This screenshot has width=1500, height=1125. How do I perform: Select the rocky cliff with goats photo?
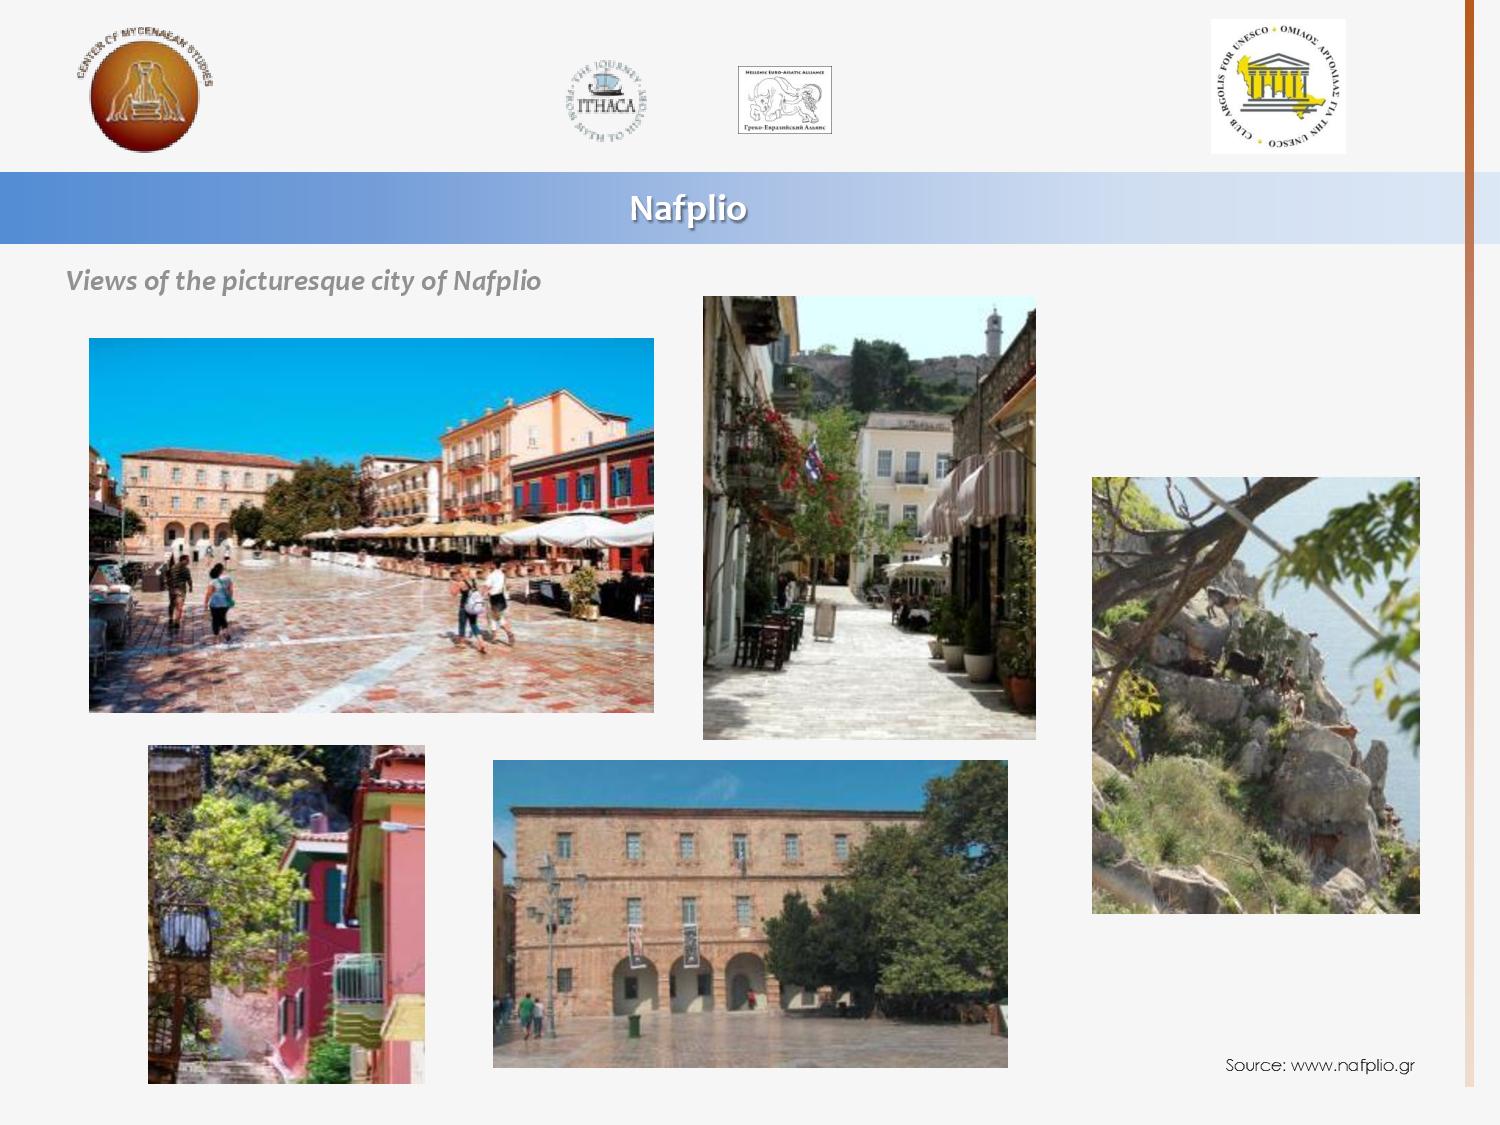pos(1255,695)
